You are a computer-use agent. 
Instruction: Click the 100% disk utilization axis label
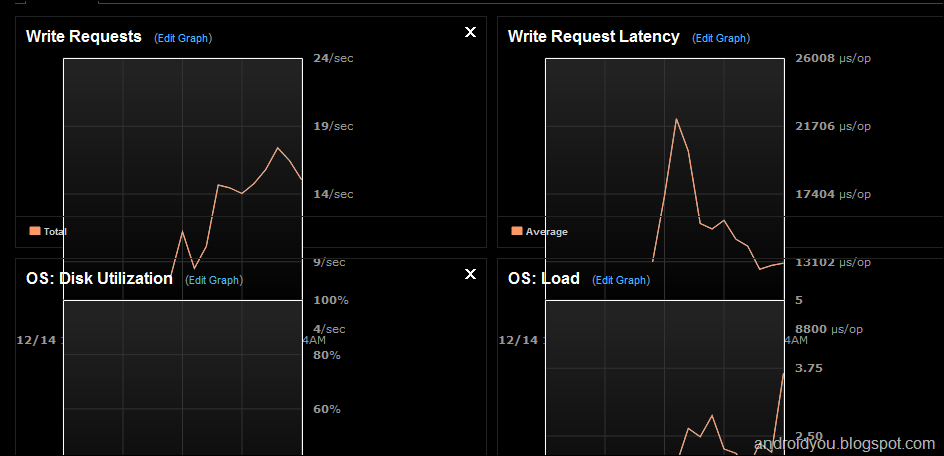click(x=331, y=300)
